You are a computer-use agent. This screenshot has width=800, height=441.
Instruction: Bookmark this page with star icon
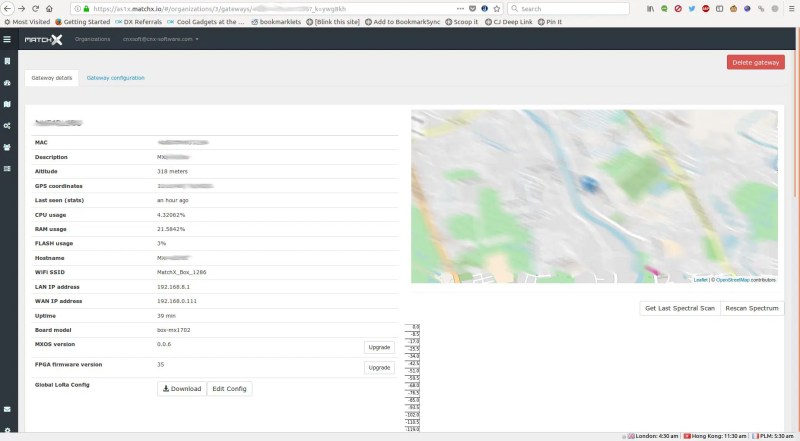click(x=496, y=8)
